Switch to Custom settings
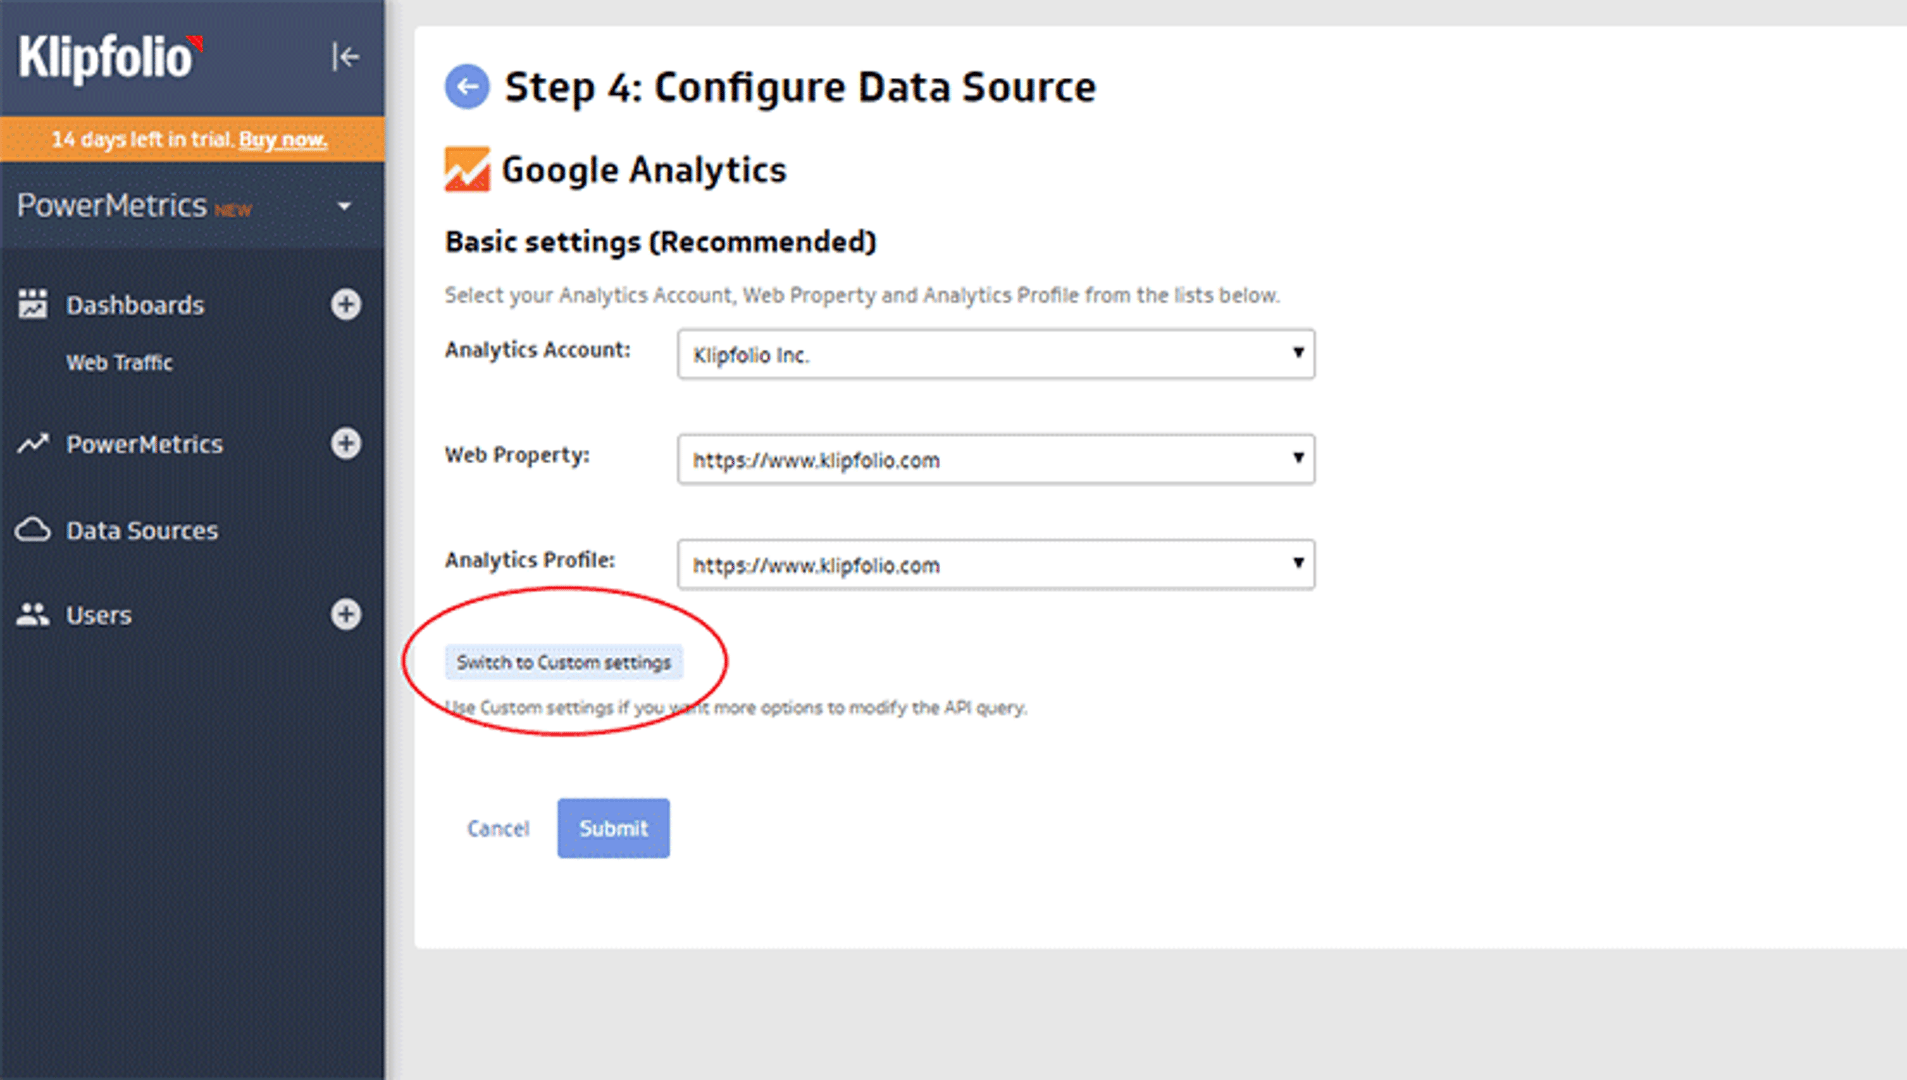This screenshot has height=1080, width=1907. pyautogui.click(x=565, y=662)
